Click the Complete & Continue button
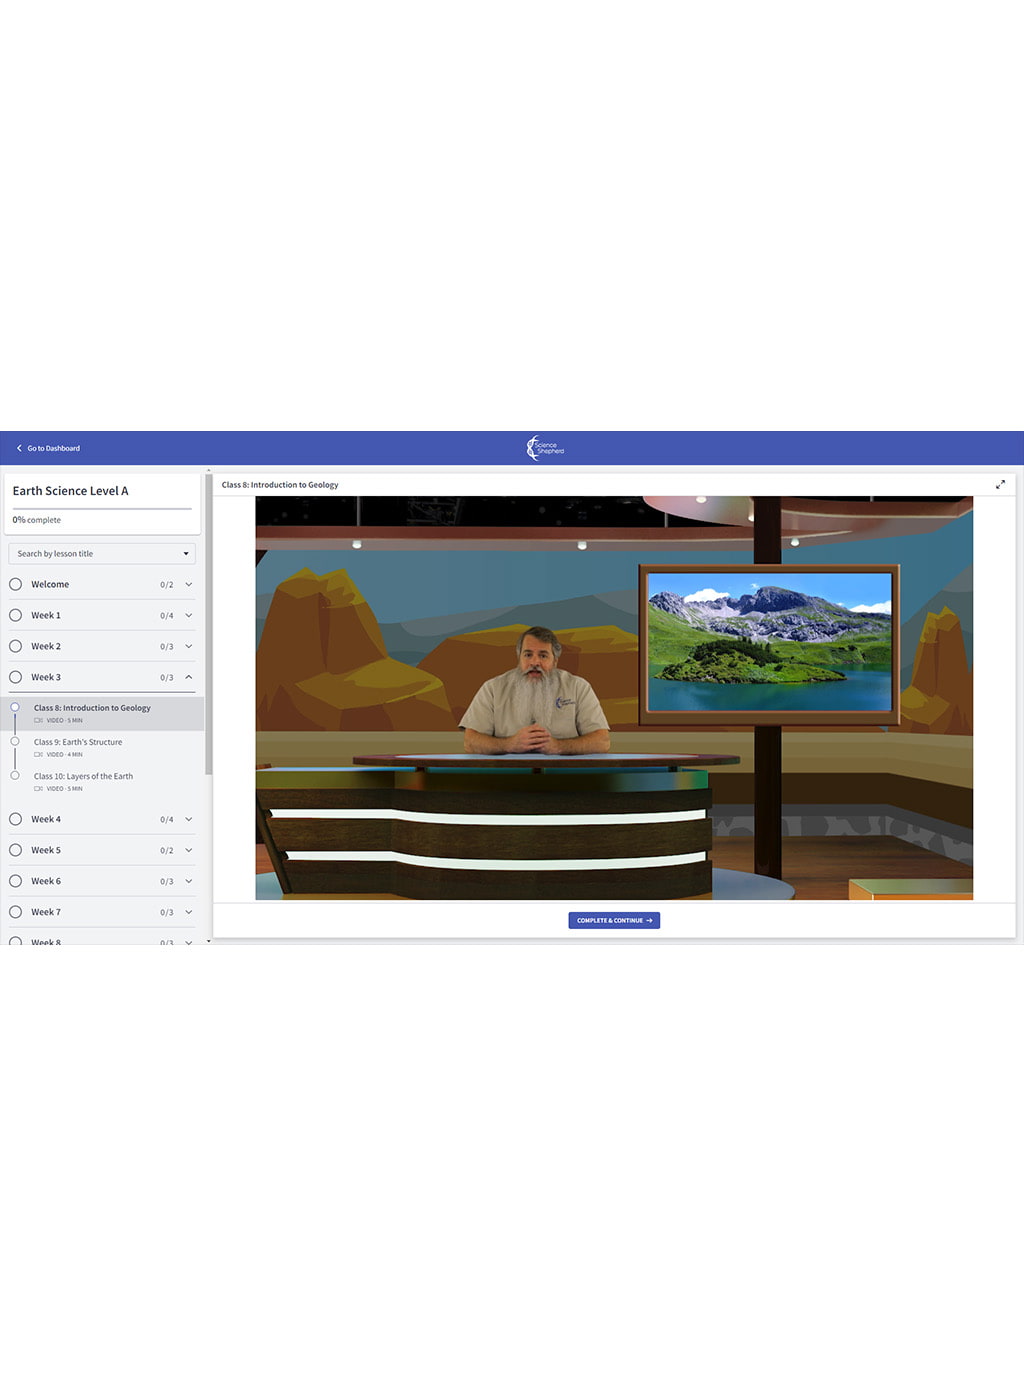 [614, 920]
